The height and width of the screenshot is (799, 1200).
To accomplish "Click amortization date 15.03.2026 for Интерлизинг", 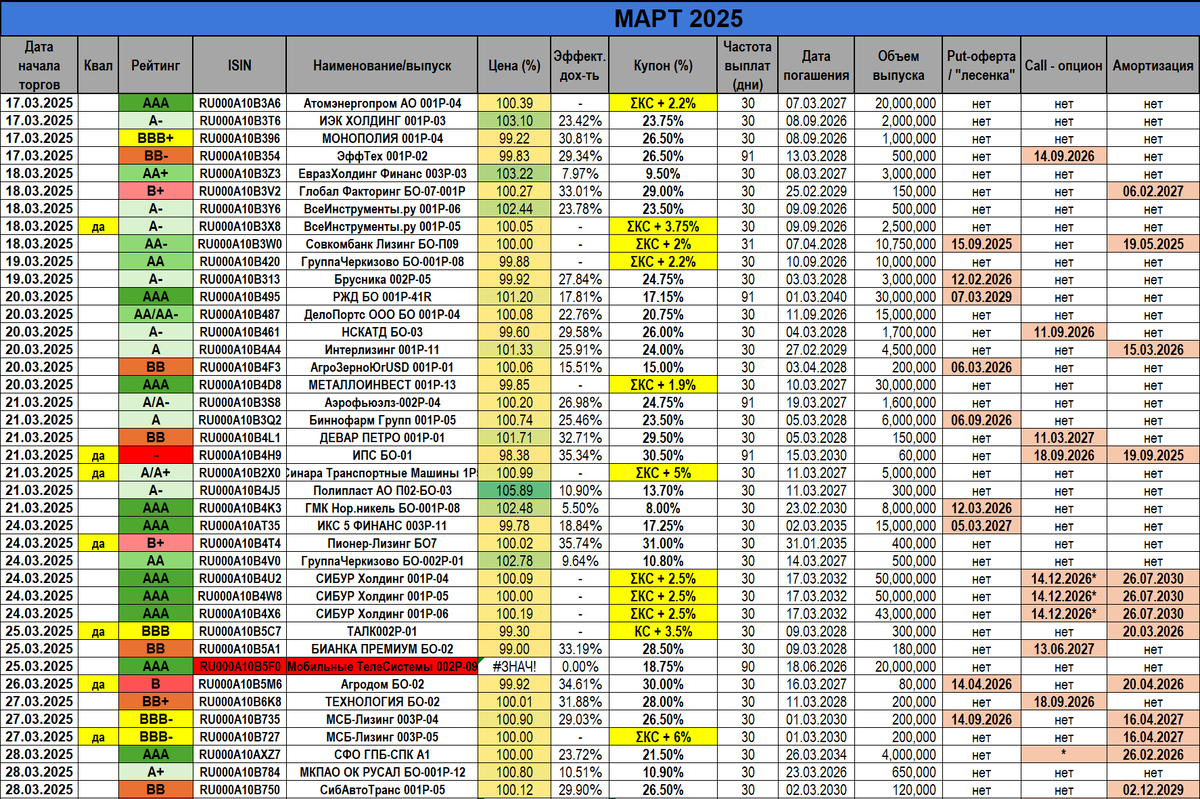I will point(1153,348).
